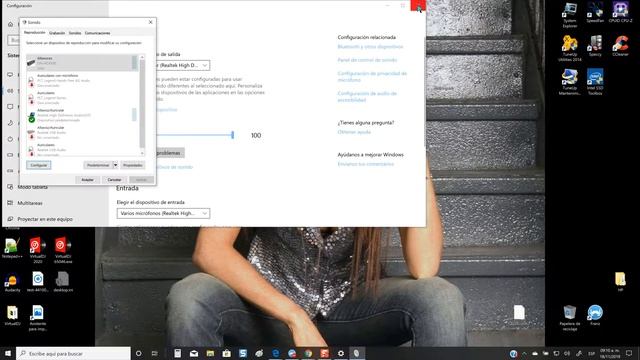640x360 pixels.
Task: Open Audacity desktop icon
Action: point(12,282)
